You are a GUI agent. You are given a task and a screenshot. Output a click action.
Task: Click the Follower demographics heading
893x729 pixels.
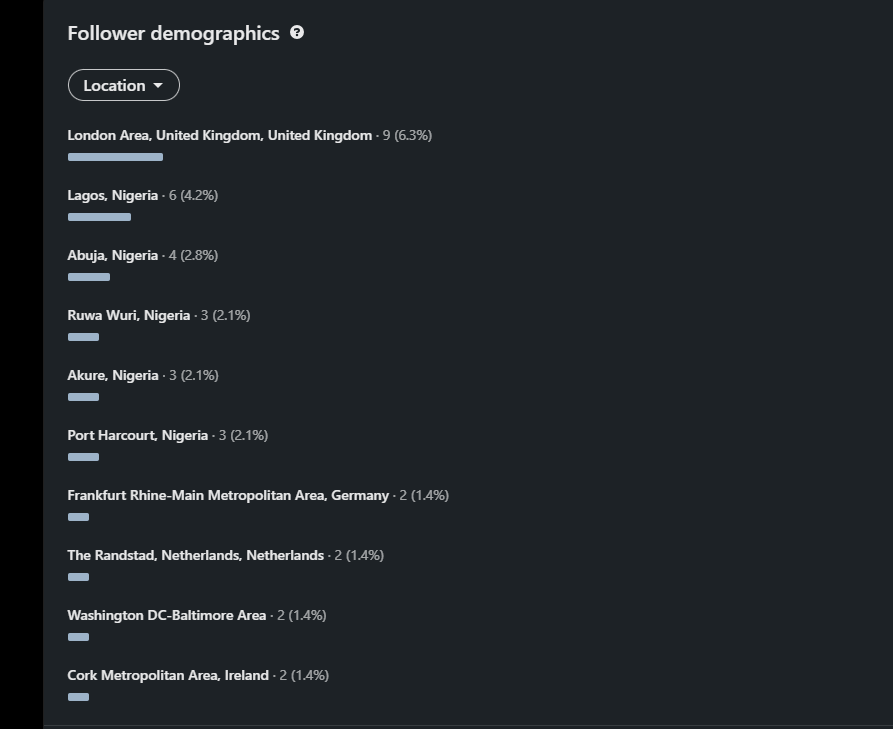[173, 33]
